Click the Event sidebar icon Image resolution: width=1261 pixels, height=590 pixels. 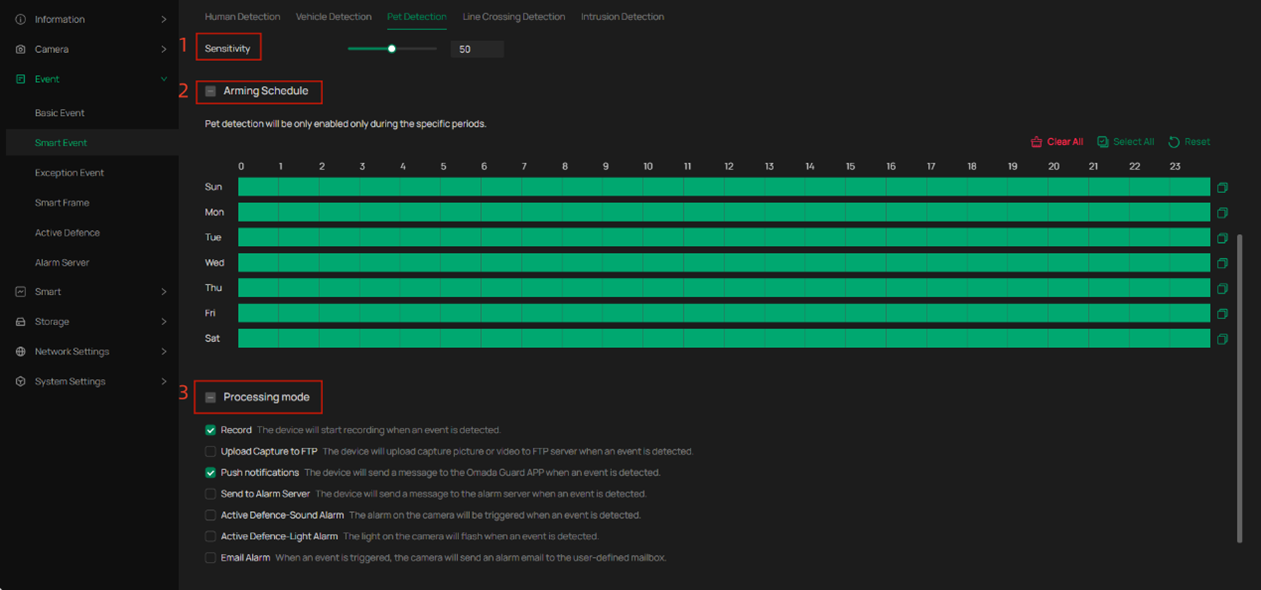(x=20, y=79)
